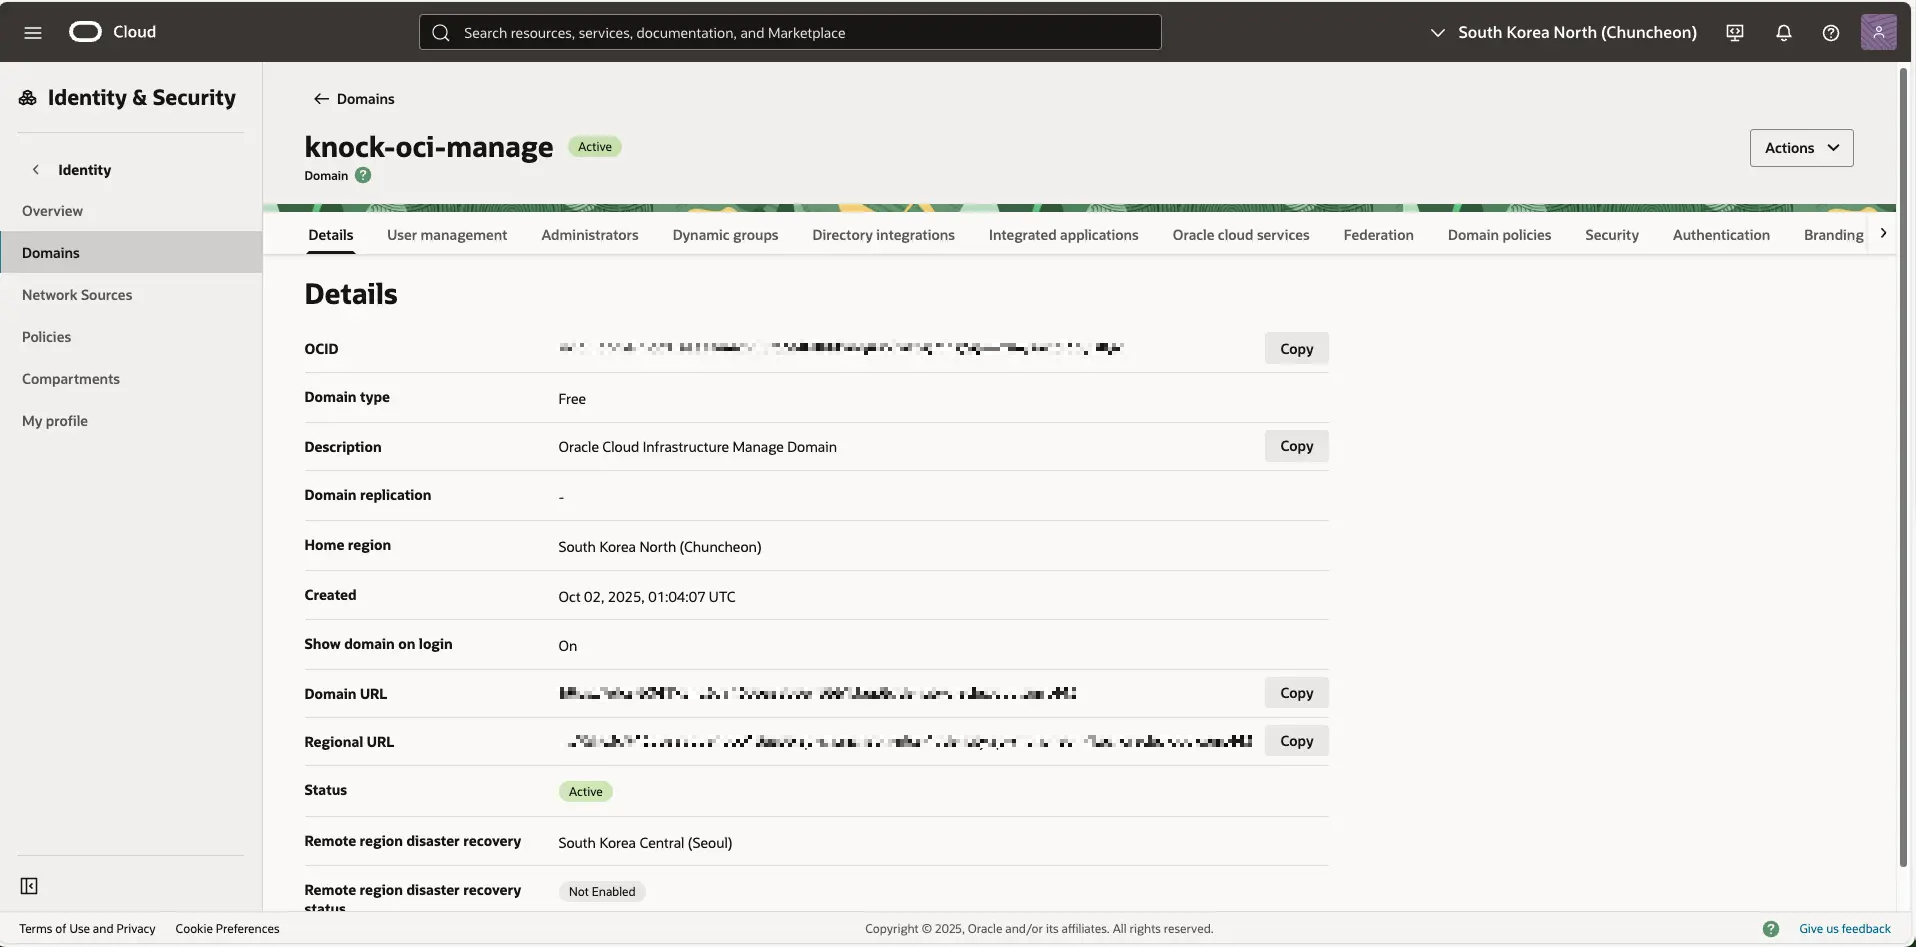Open the hamburger navigation menu

(32, 32)
